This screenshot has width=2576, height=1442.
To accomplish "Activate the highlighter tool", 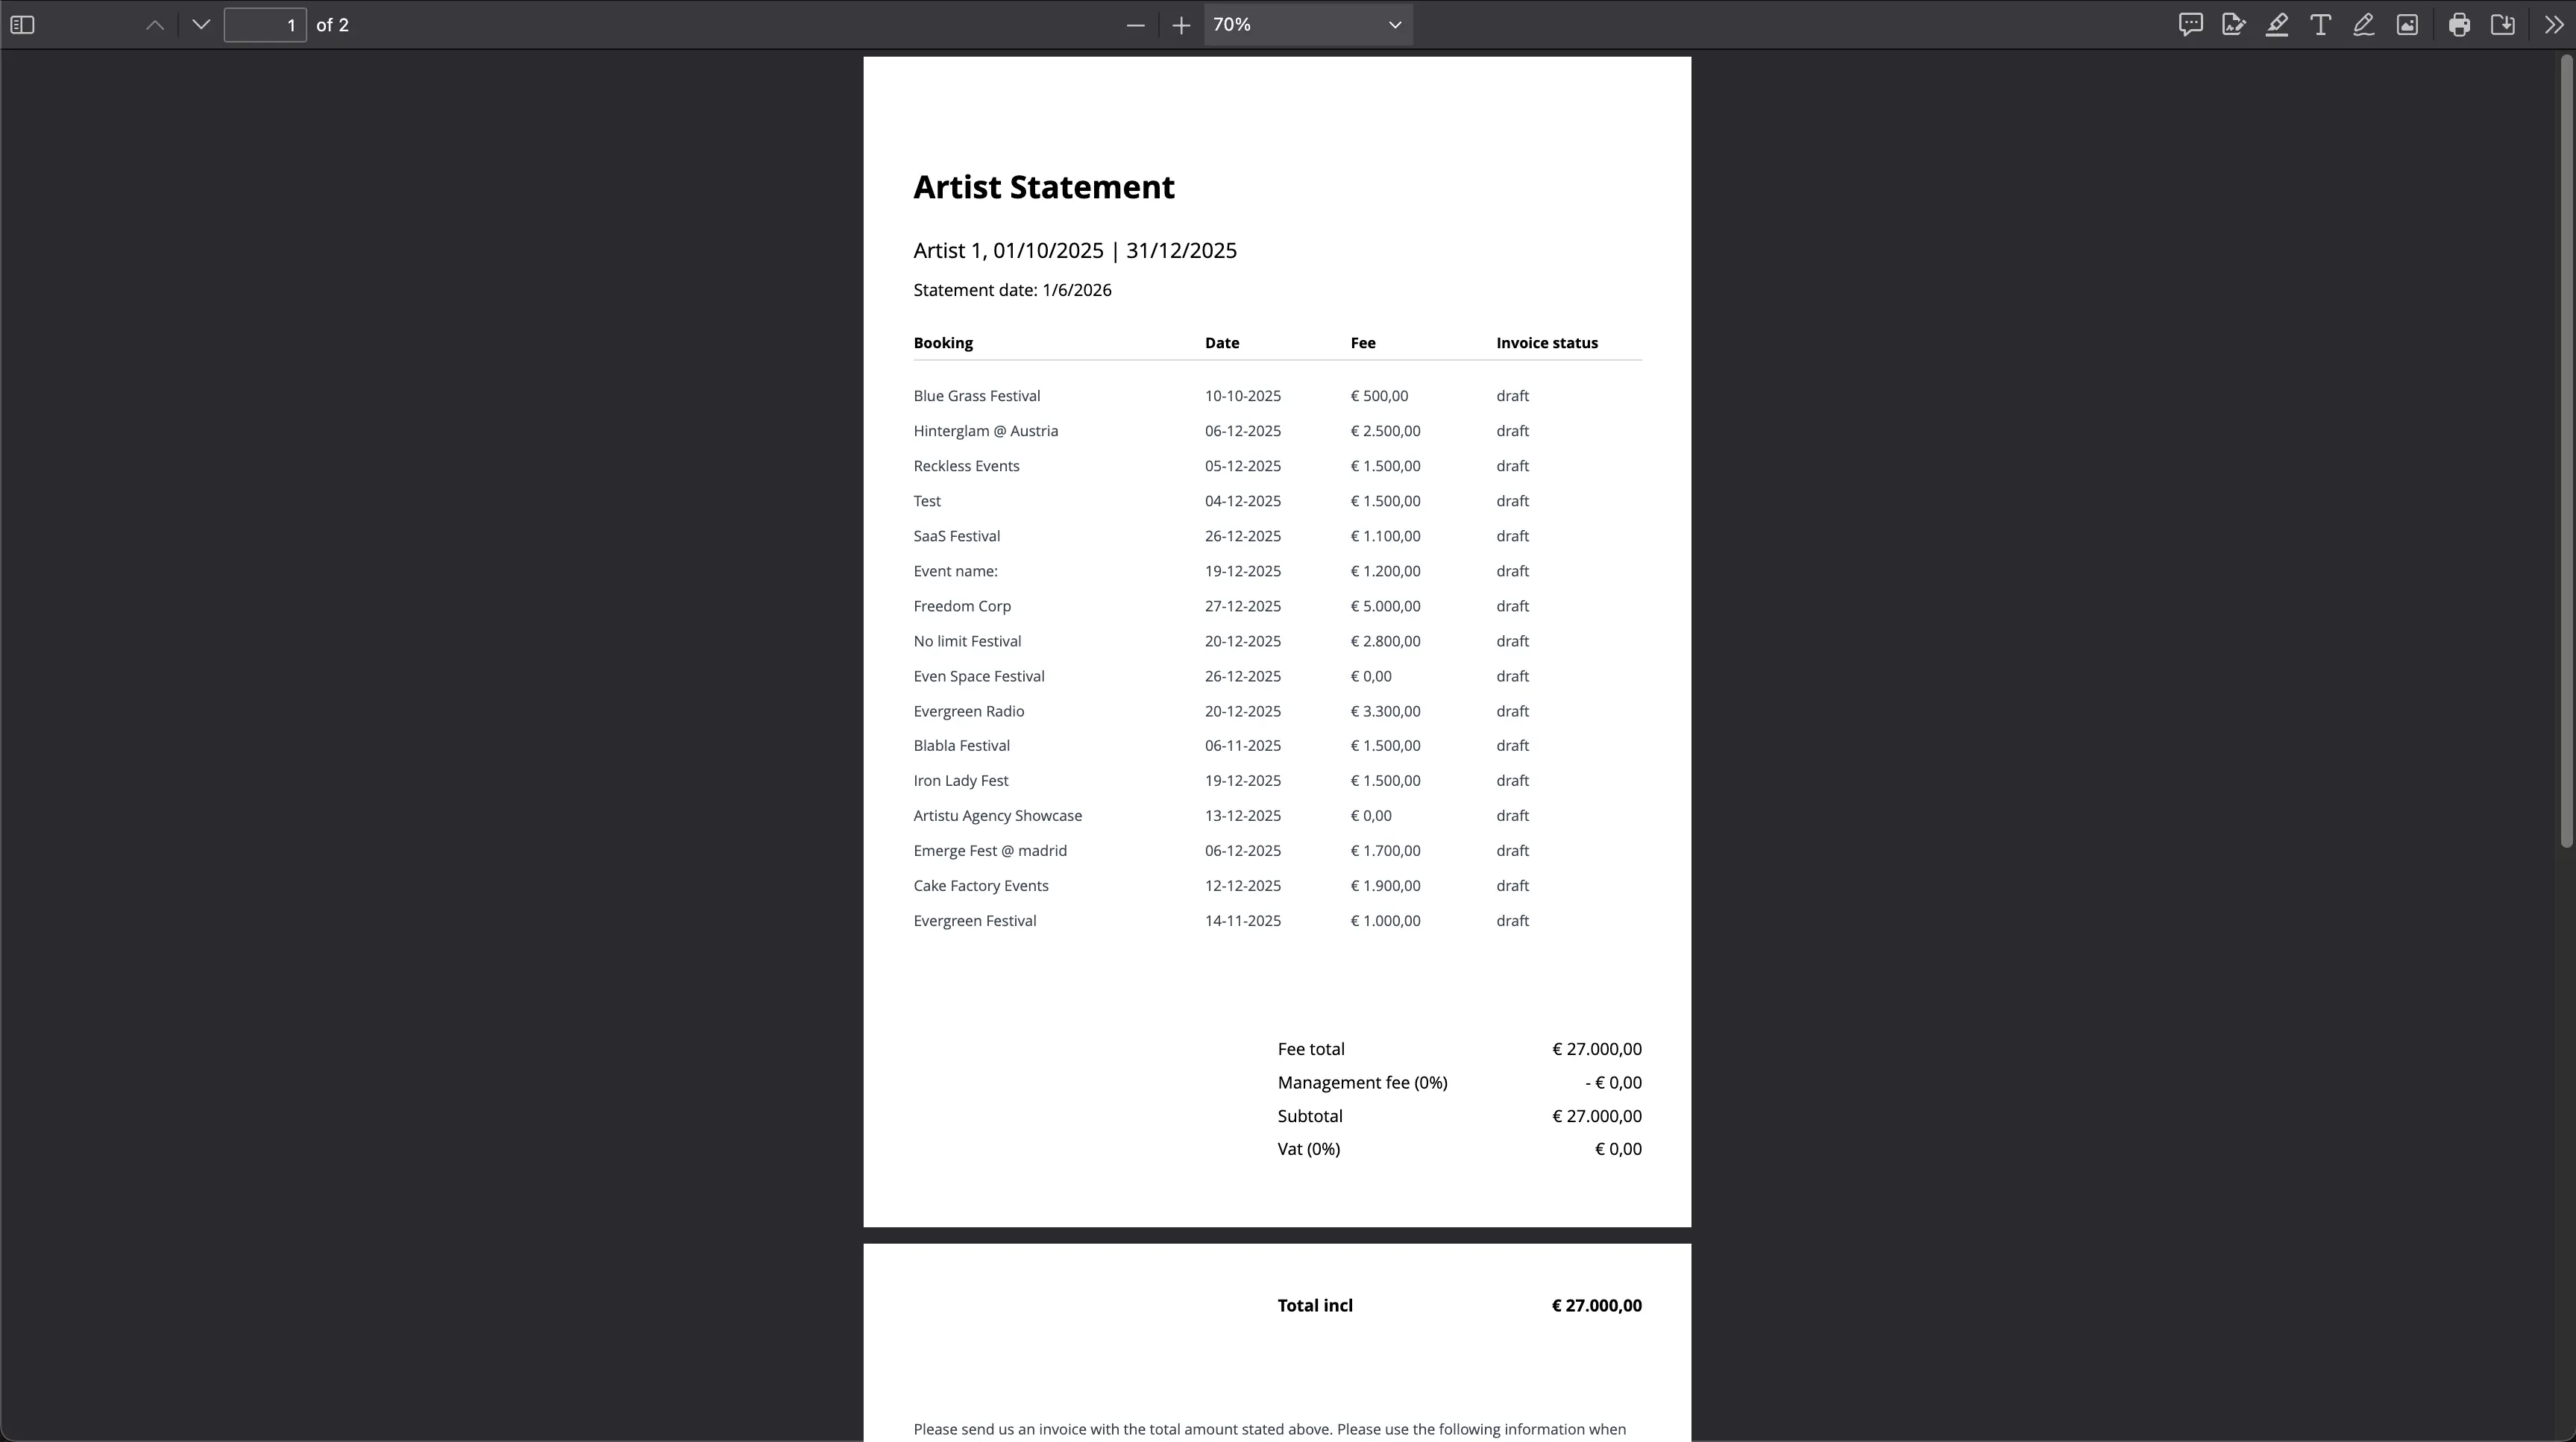I will point(2277,25).
